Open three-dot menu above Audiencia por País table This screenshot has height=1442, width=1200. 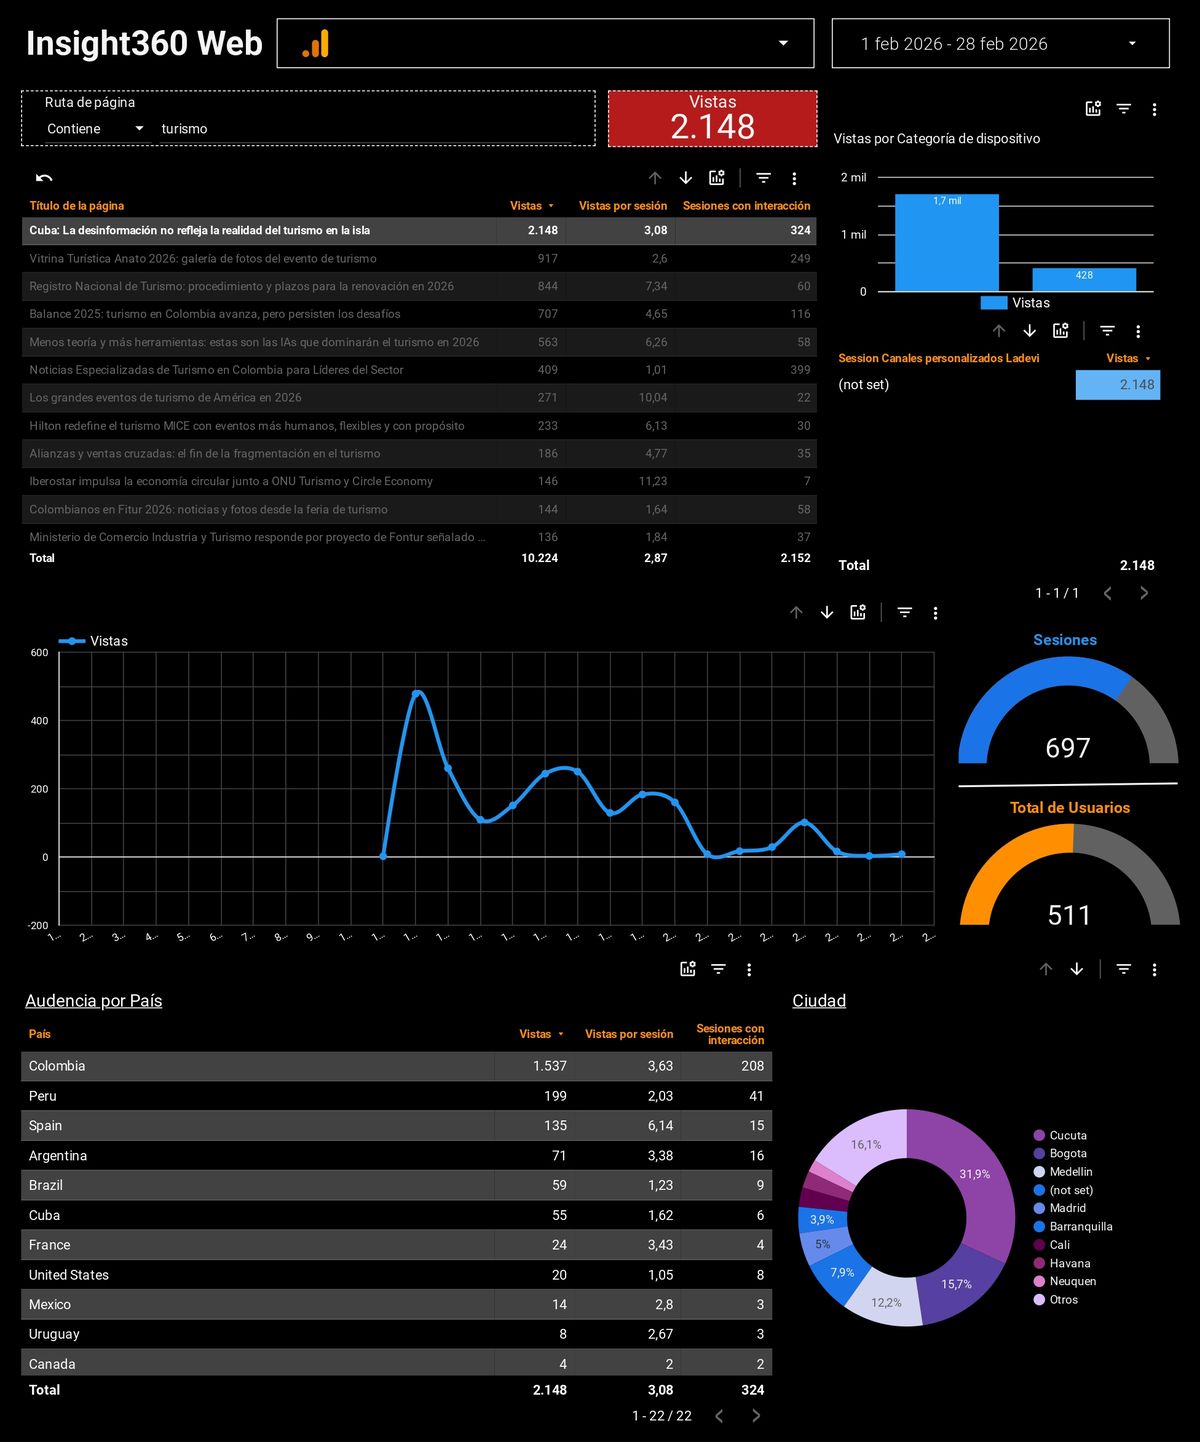point(749,969)
